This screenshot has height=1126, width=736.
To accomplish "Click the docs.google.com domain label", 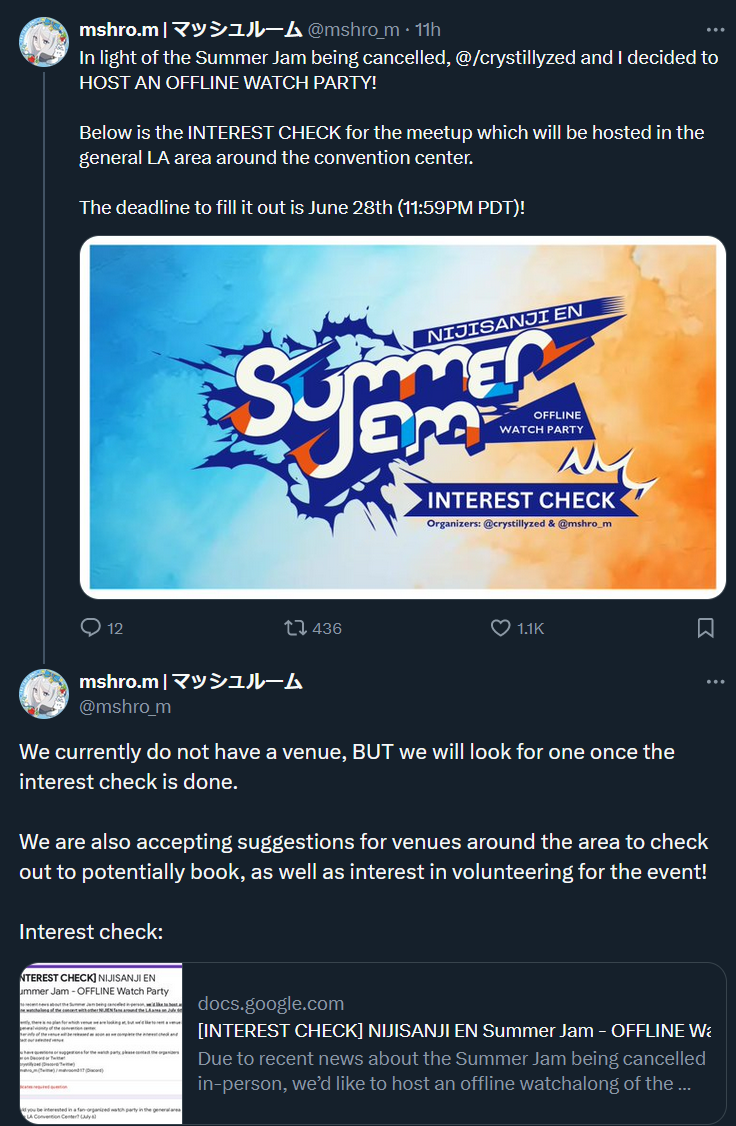I will click(271, 1003).
